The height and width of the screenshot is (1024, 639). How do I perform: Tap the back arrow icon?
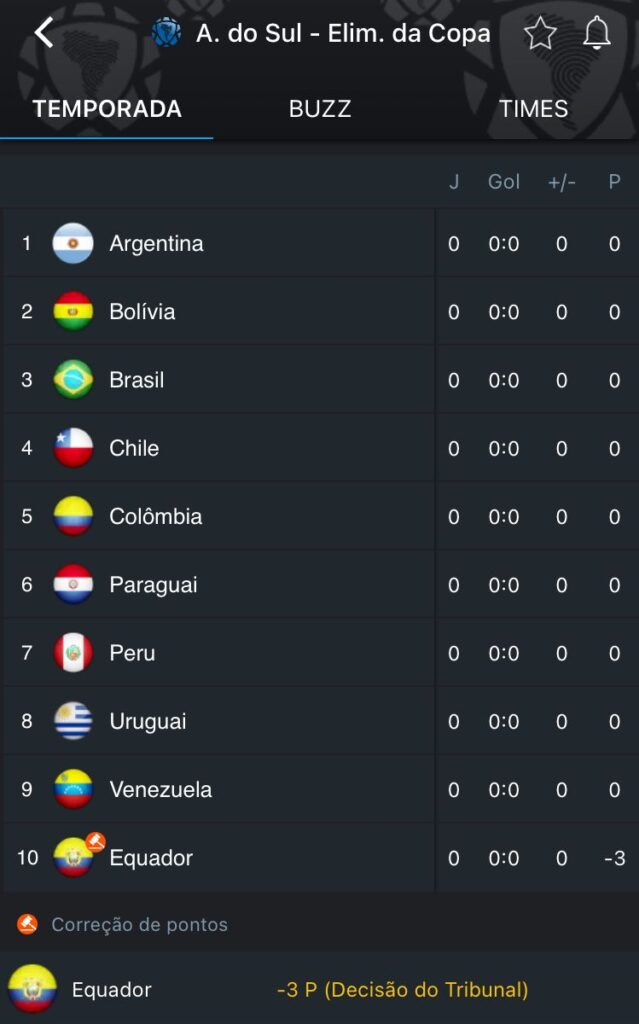pos(43,33)
